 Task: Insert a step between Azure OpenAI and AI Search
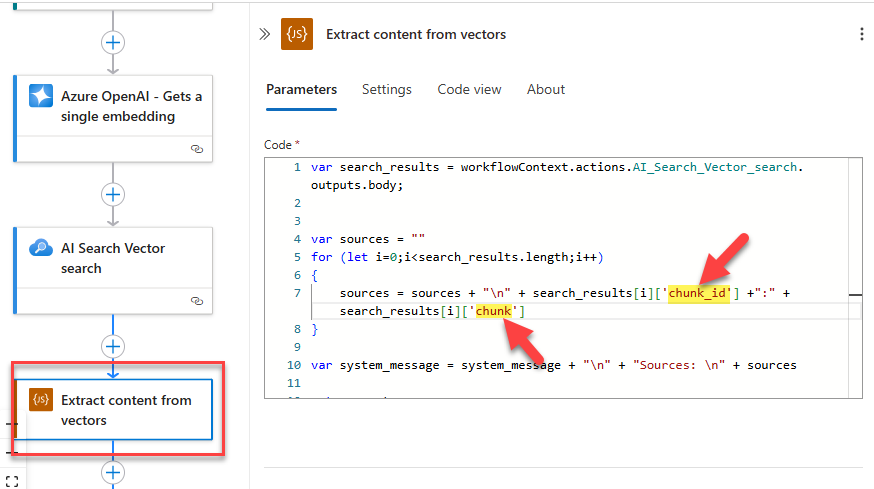click(x=113, y=194)
